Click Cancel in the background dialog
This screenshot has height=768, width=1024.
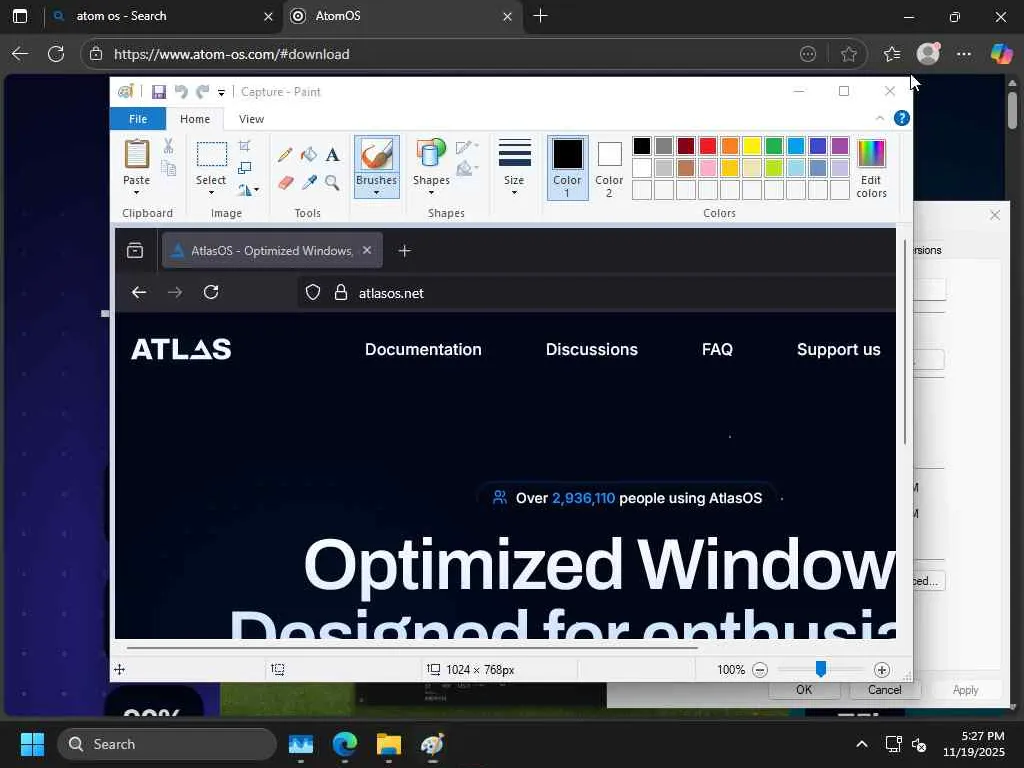click(884, 690)
